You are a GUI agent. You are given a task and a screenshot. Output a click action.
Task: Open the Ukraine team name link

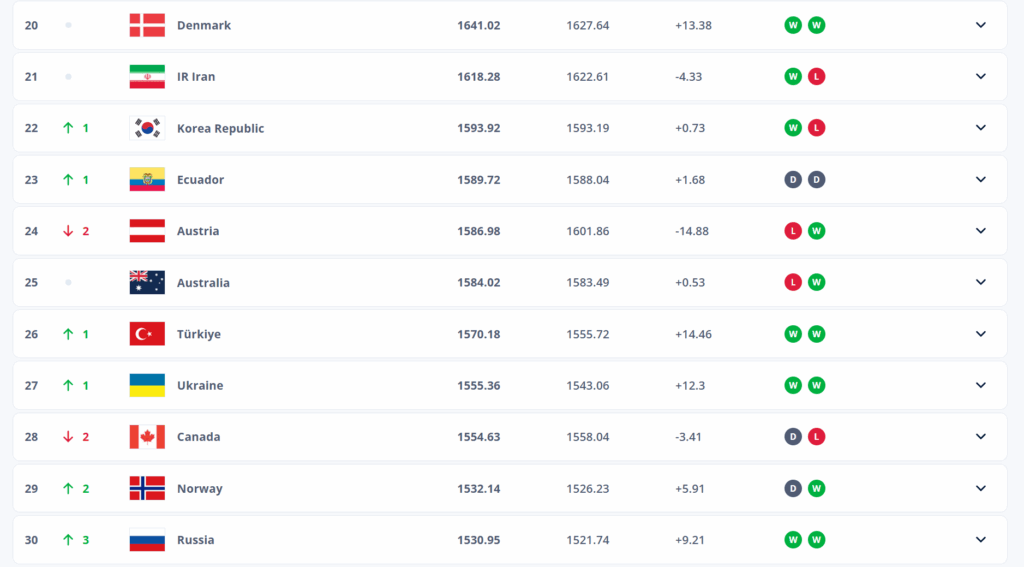[x=200, y=386]
